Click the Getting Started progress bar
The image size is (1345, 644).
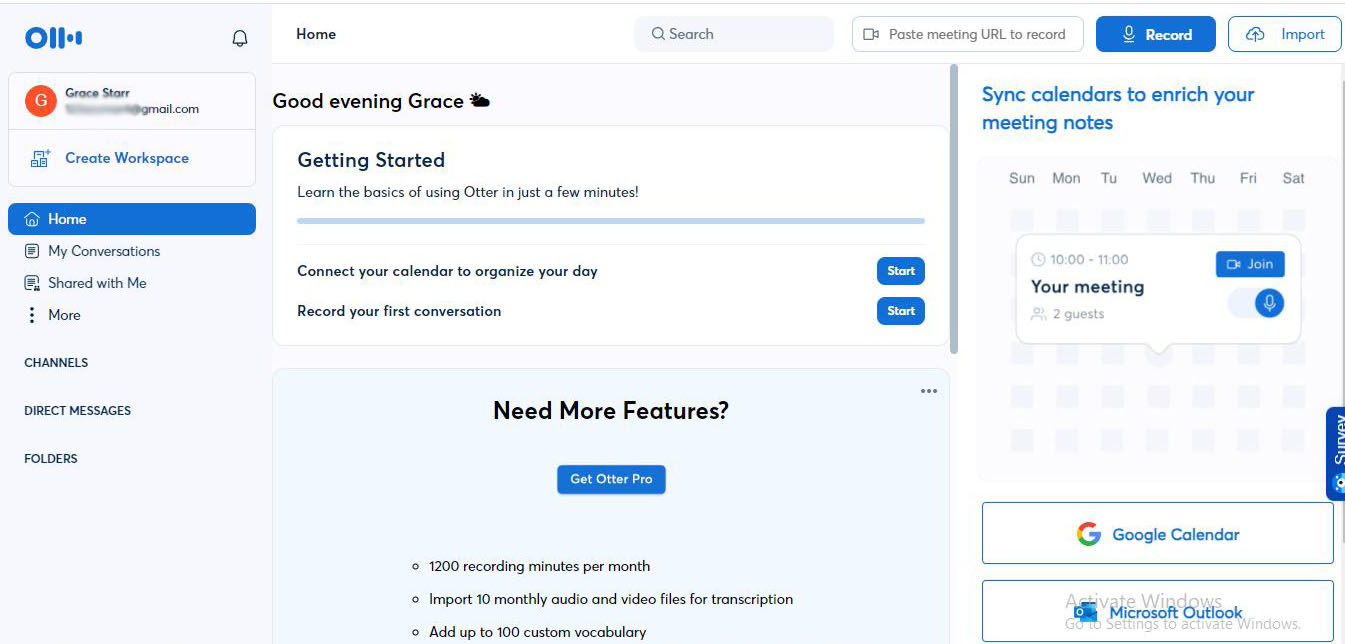point(611,221)
